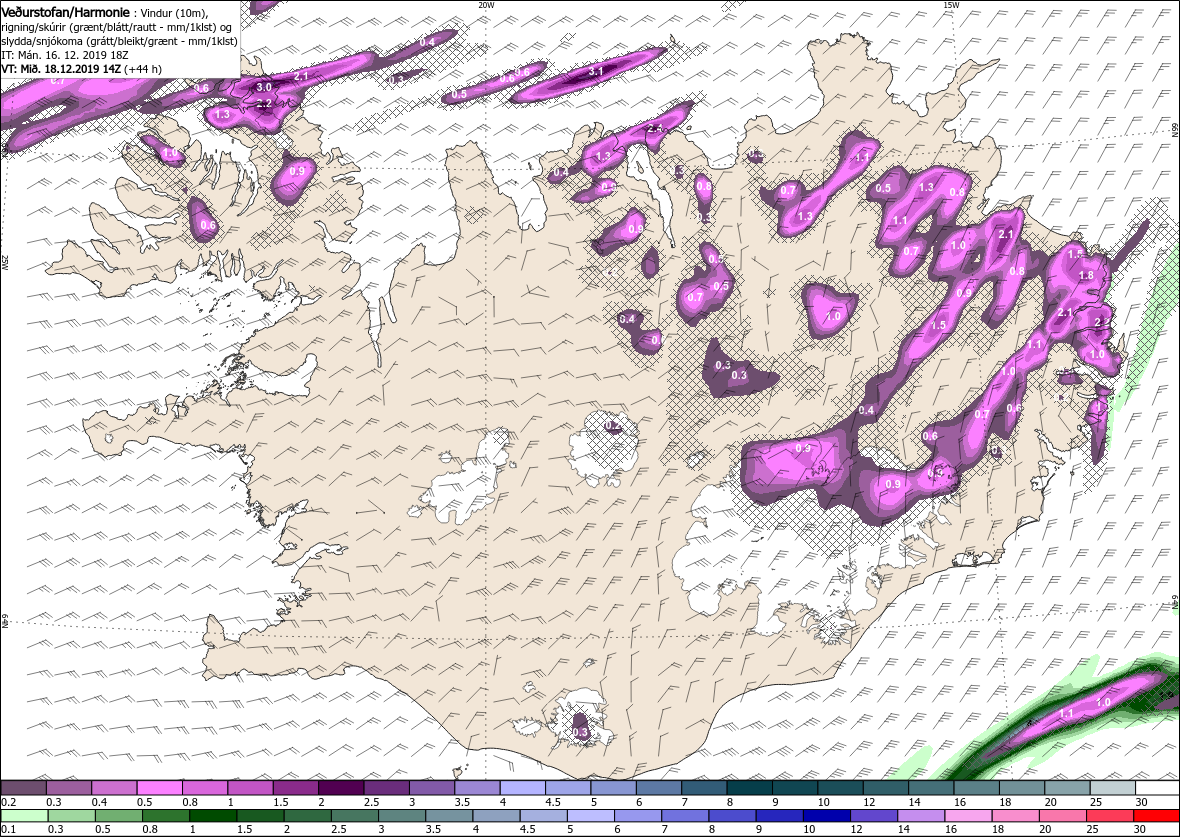Screen dimensions: 1180x837
Task: Pick the dark teal swatch labeled 8 in upper legend
Action: 749,788
